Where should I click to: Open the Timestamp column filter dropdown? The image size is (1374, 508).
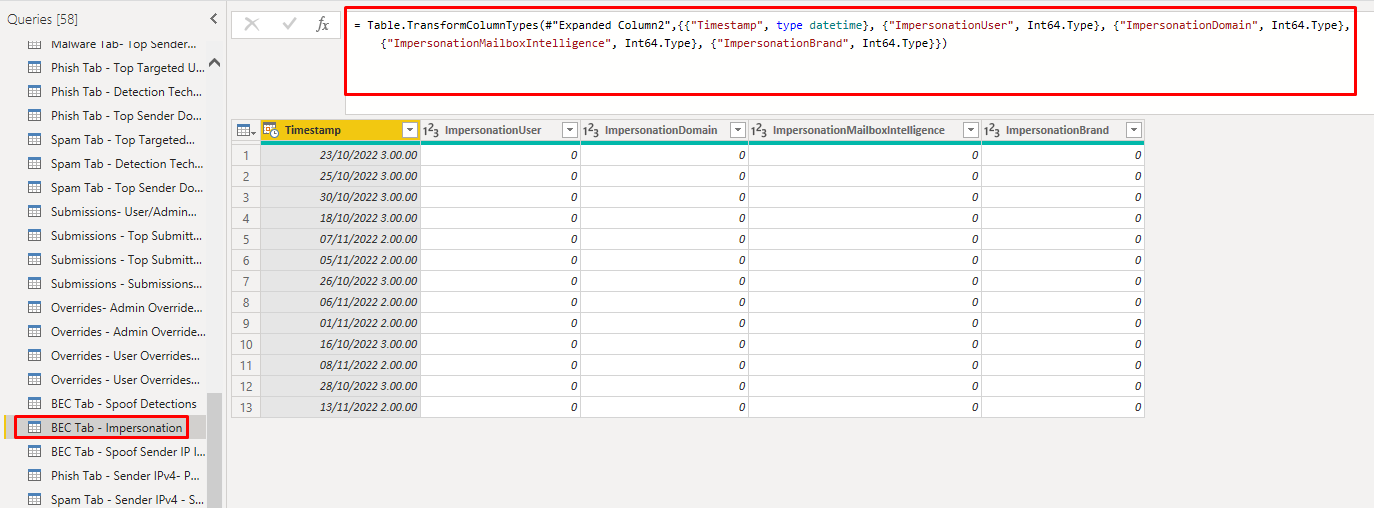409,130
